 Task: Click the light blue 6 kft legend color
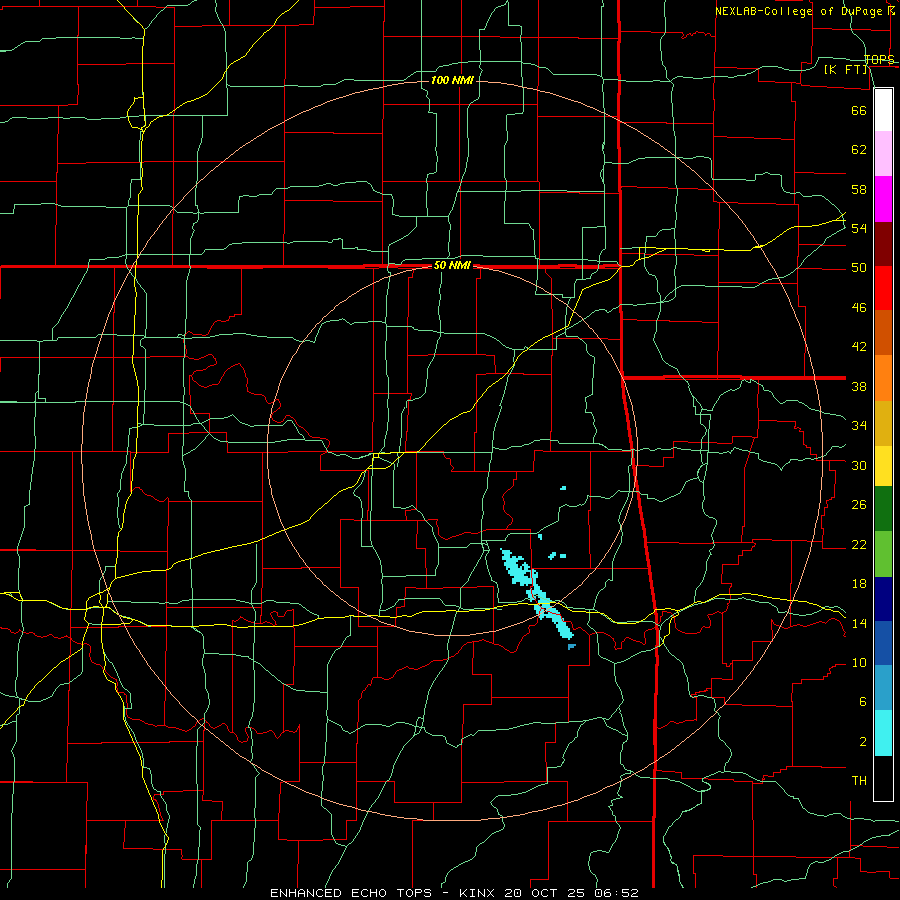point(883,688)
